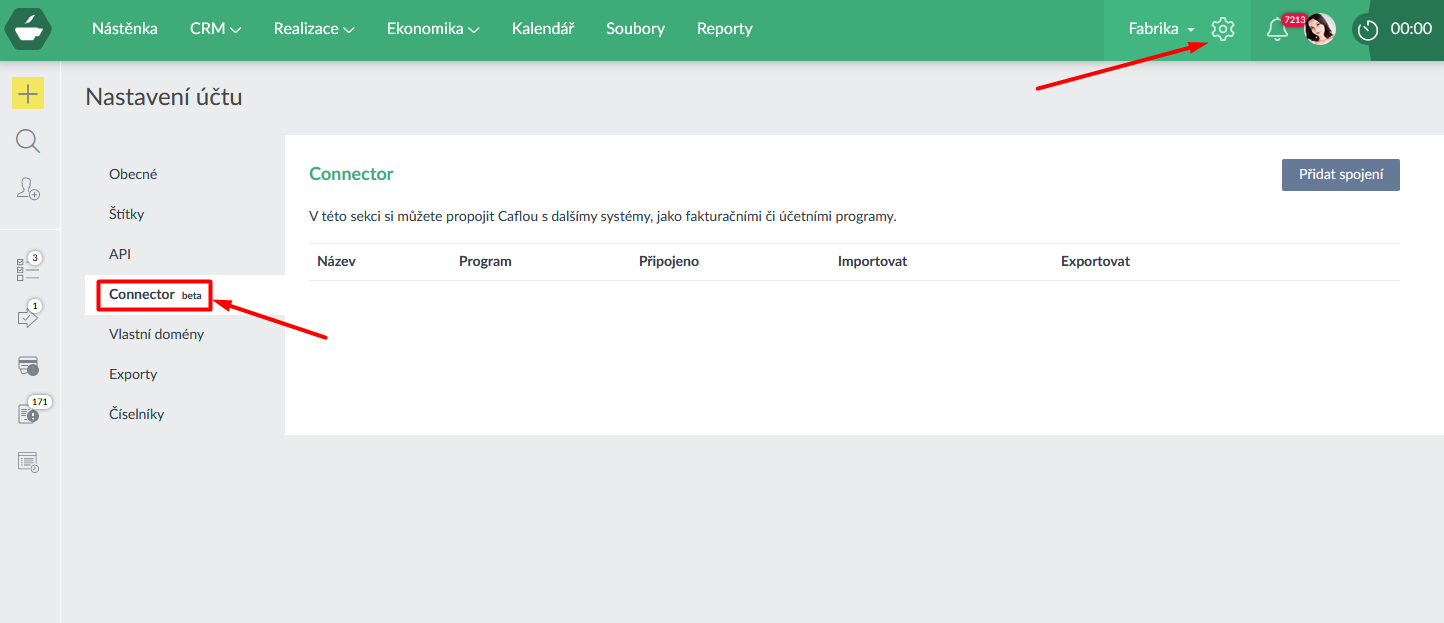Open the Číselníky settings section
This screenshot has height=623, width=1444.
[x=136, y=414]
